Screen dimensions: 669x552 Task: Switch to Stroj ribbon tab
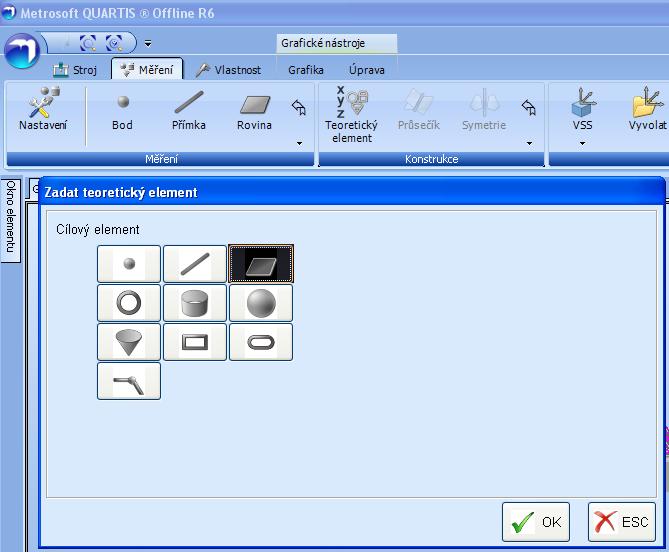tap(75, 70)
